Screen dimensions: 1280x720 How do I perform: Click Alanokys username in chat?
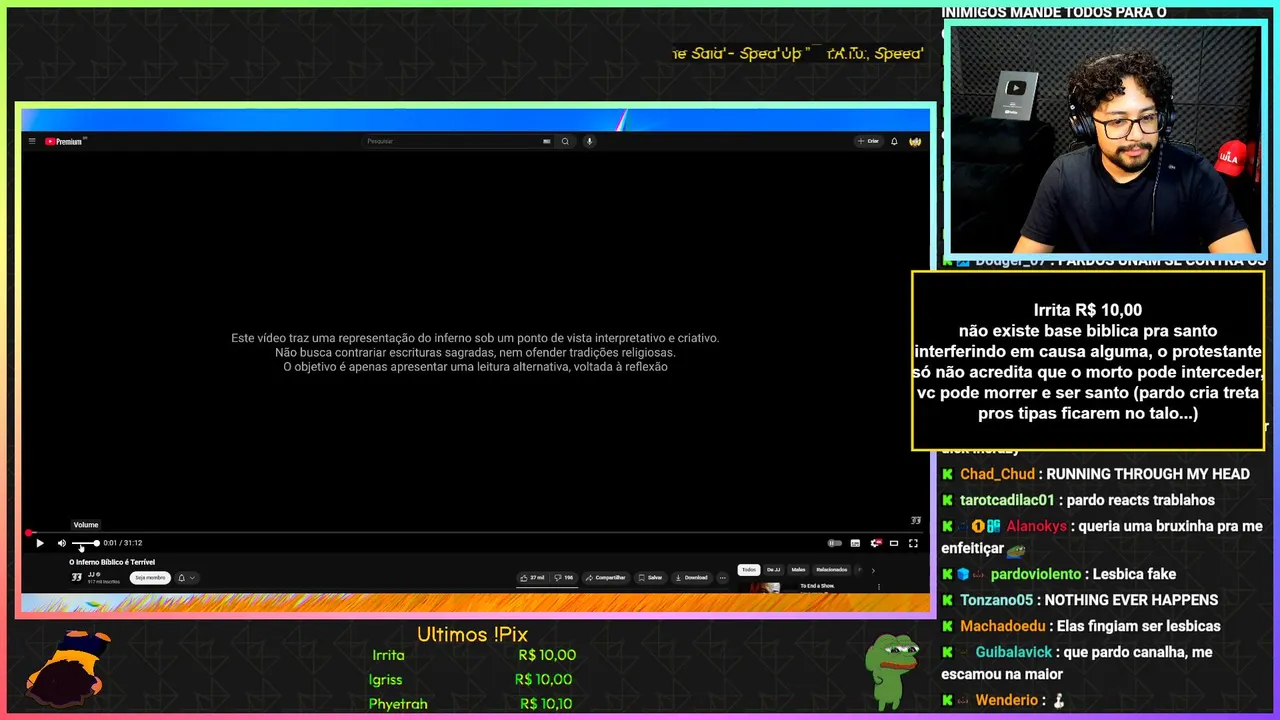pyautogui.click(x=1038, y=526)
